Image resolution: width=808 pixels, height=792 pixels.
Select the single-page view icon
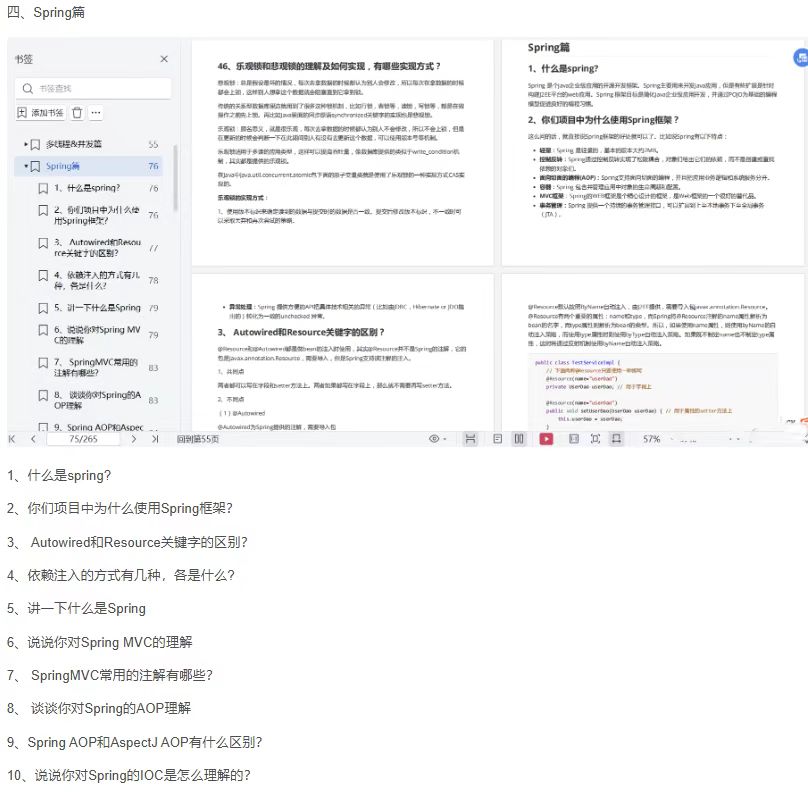(498, 437)
